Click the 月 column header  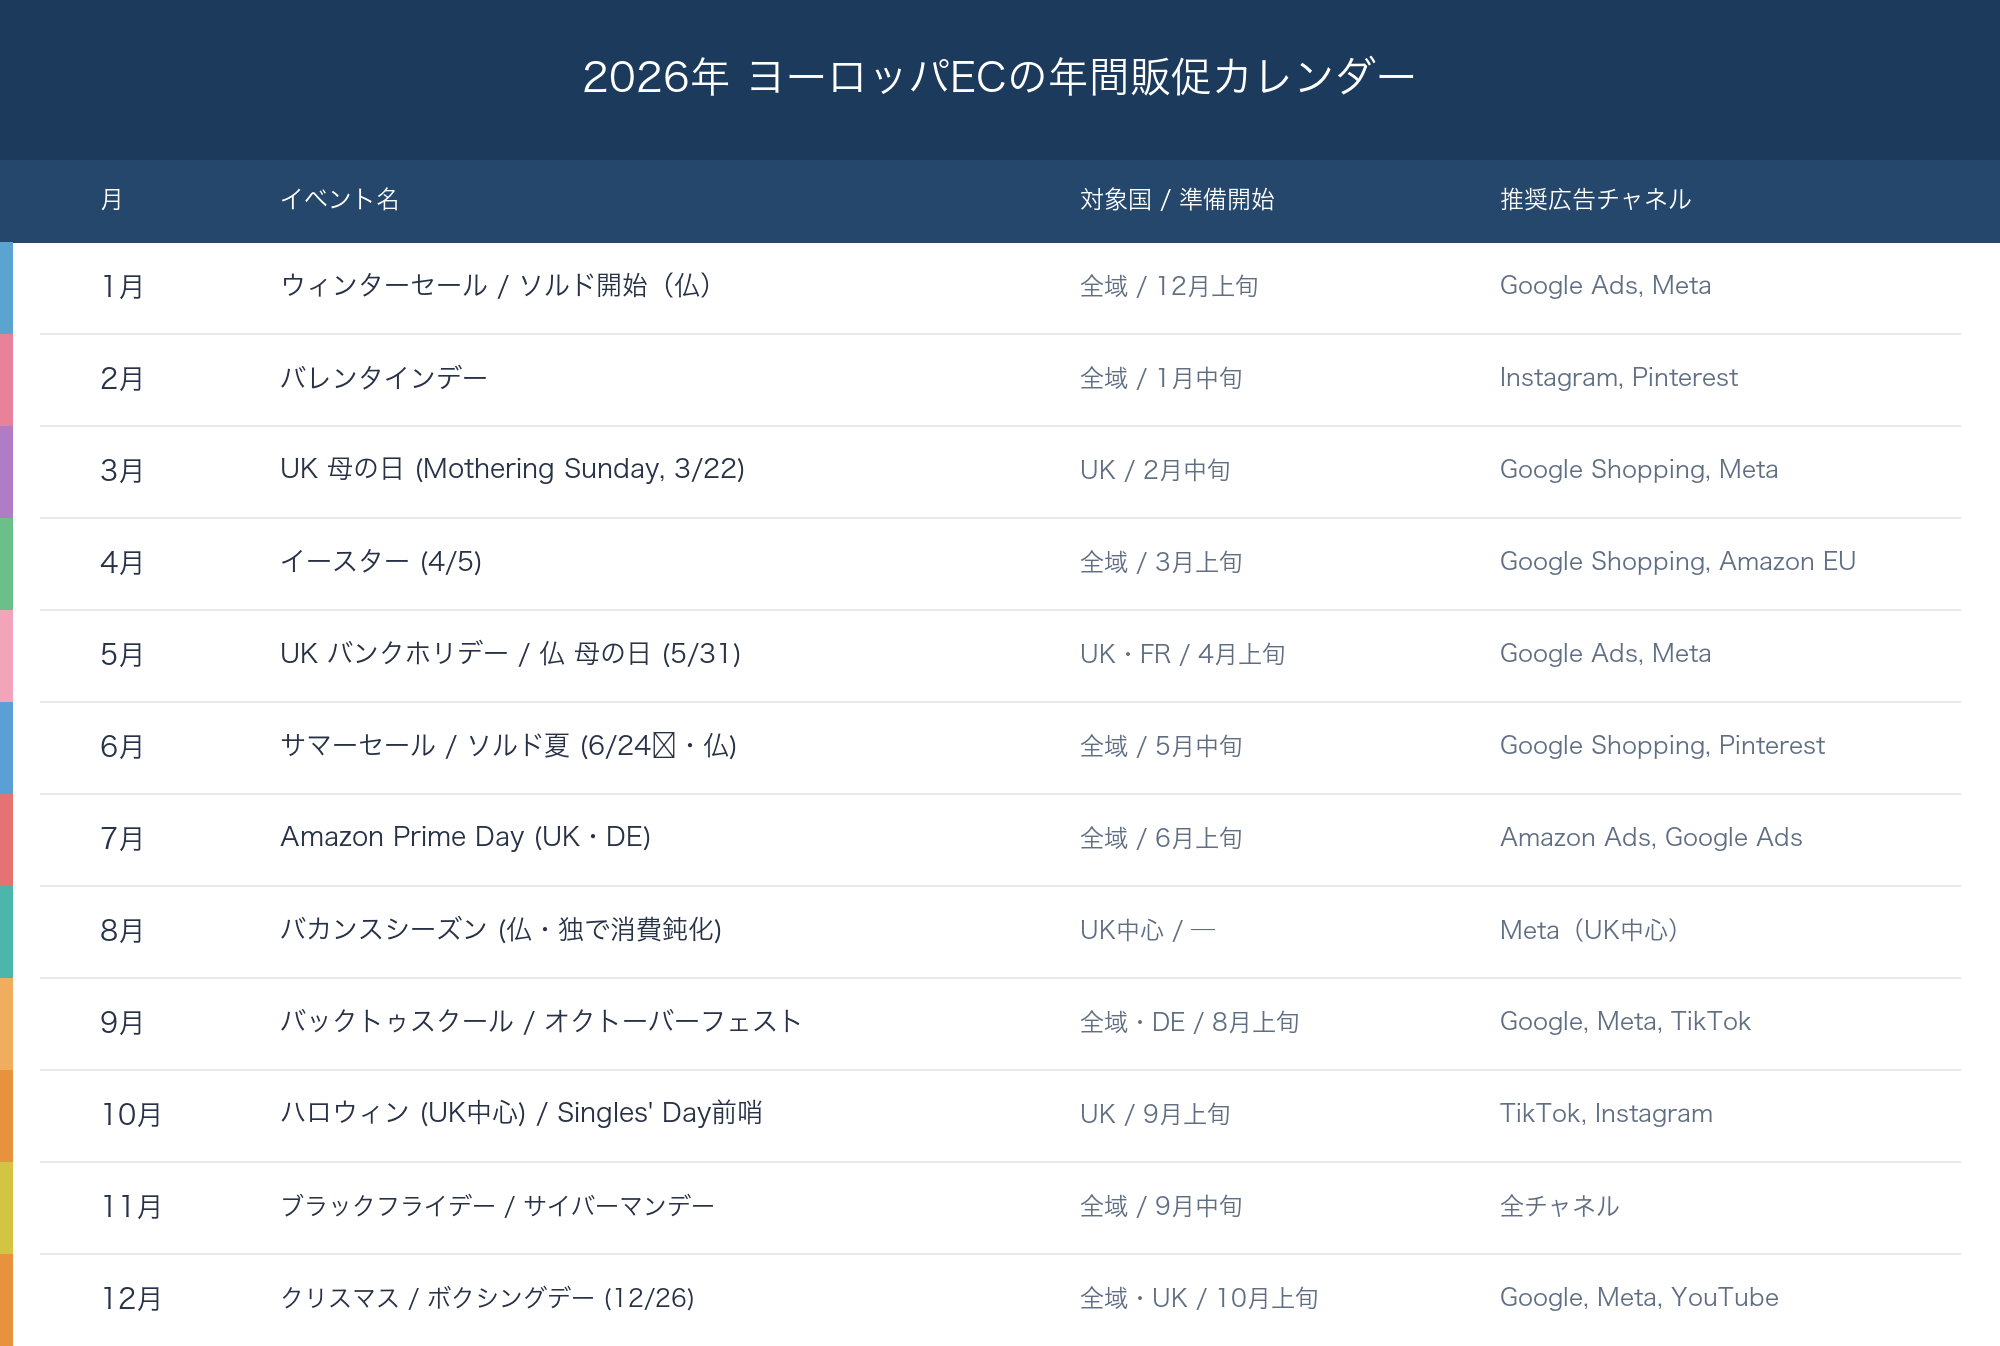(112, 199)
